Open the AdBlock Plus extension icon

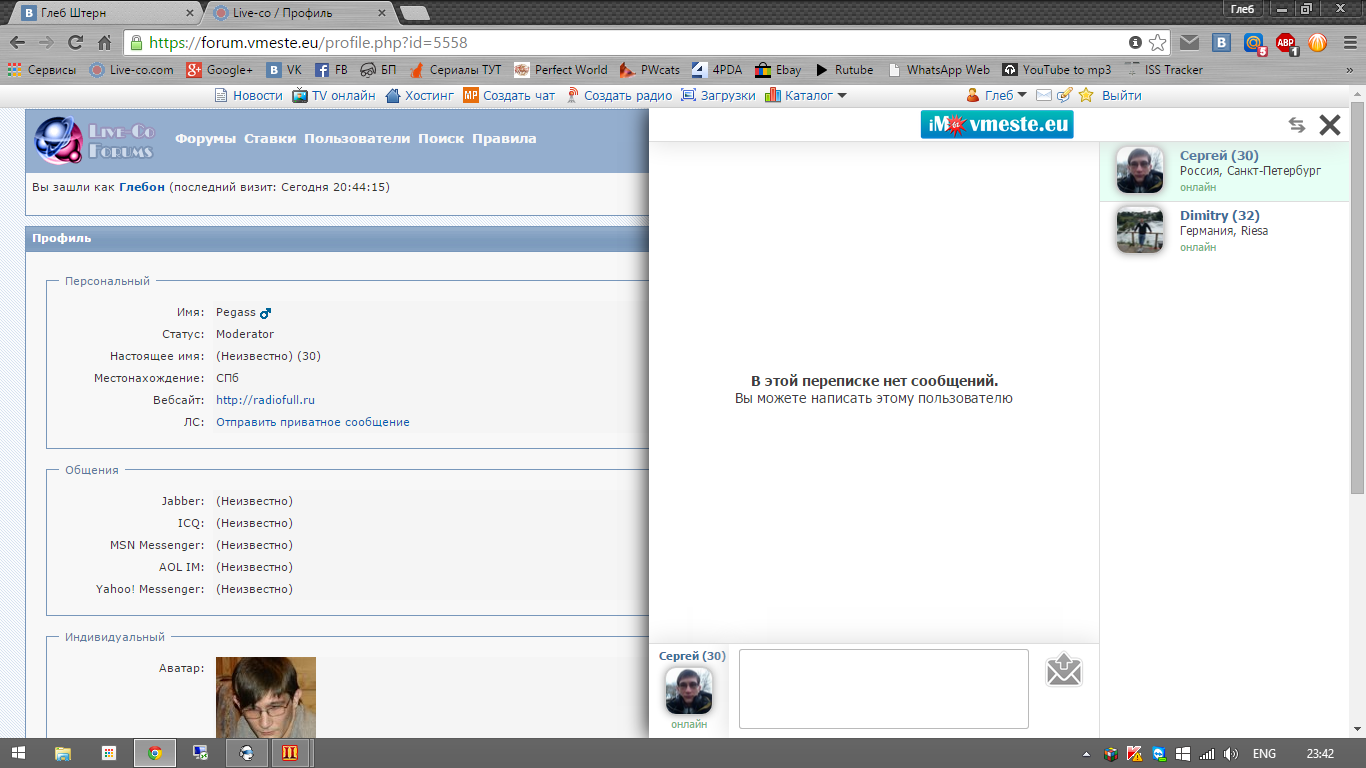tap(1285, 43)
